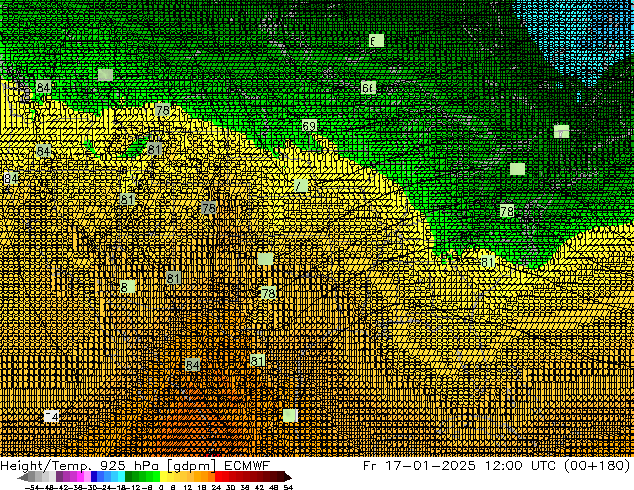The width and height of the screenshot is (634, 490).
Task: Select the bright red legend swatch
Action: (218, 477)
